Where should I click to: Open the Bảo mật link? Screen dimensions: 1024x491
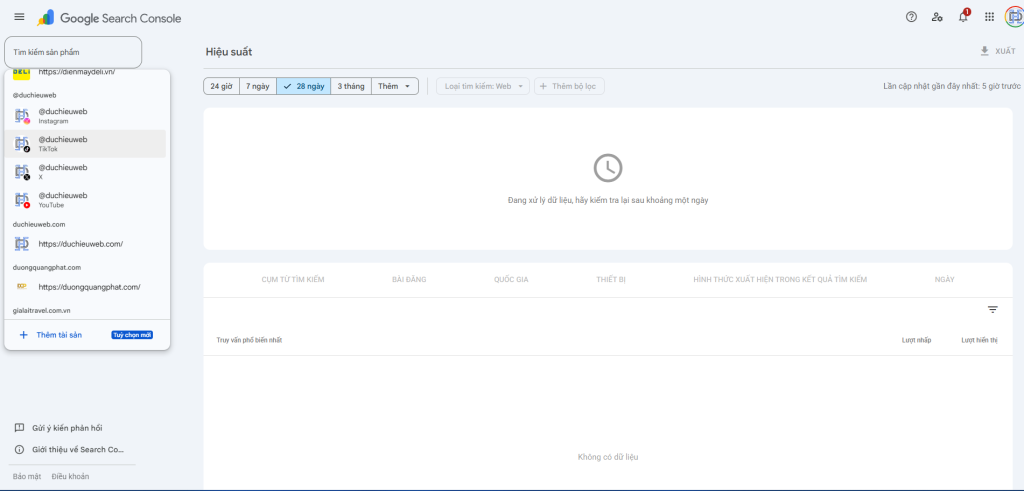pyautogui.click(x=27, y=477)
